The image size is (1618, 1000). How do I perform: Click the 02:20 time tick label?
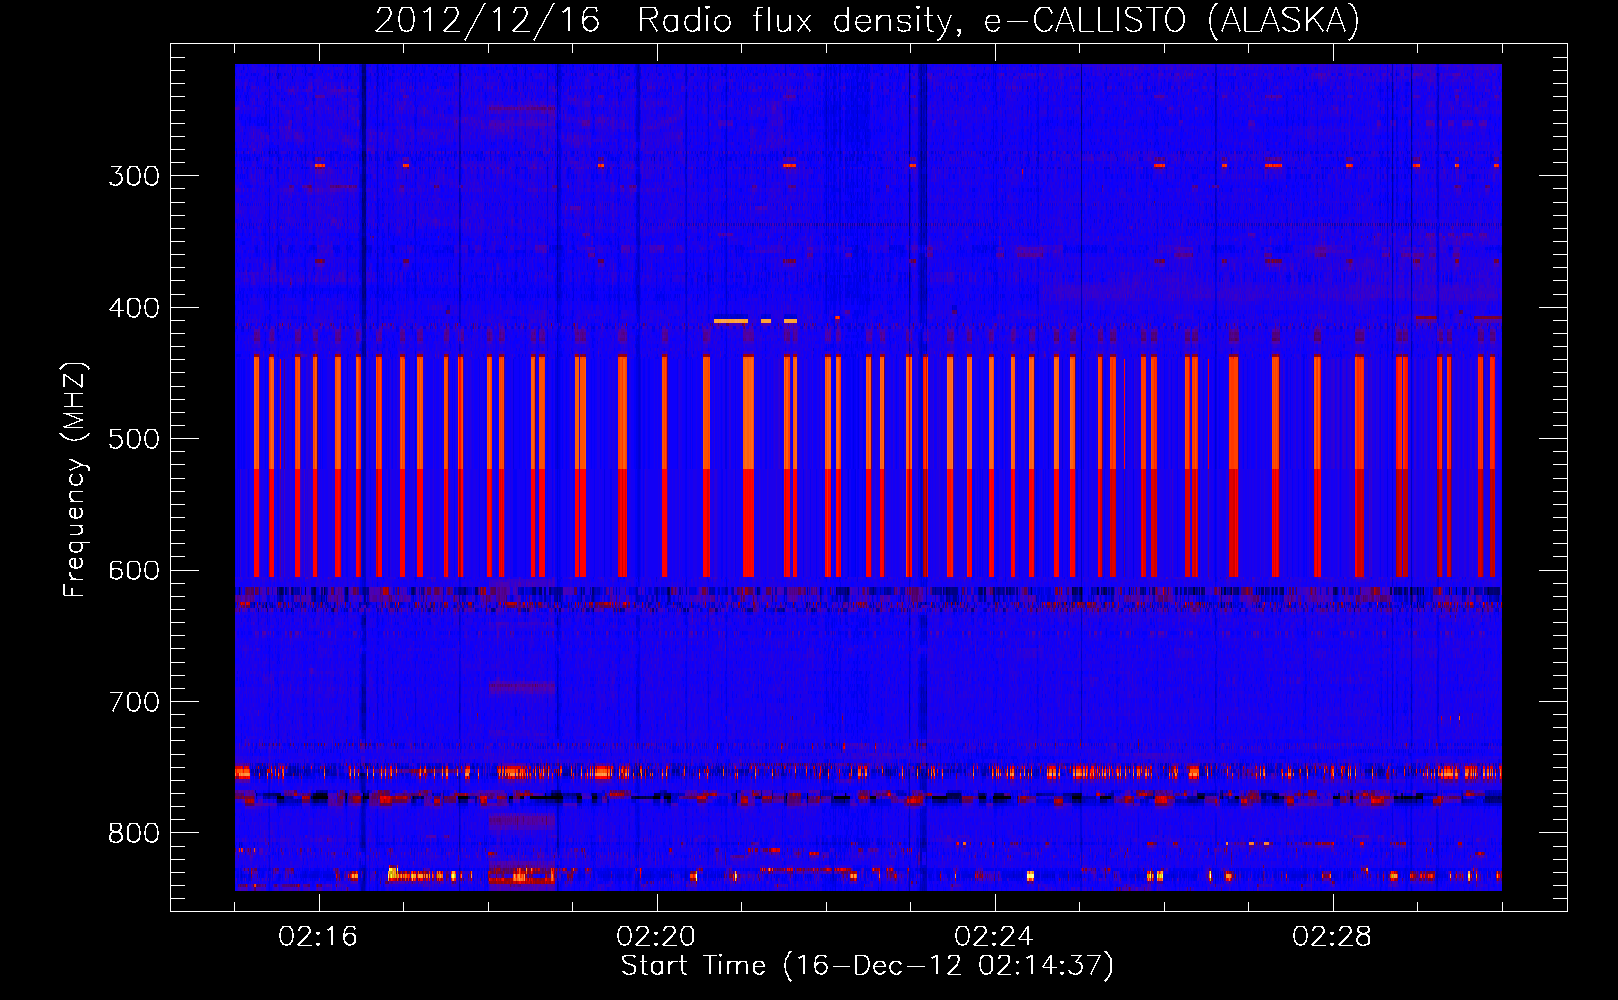656,937
